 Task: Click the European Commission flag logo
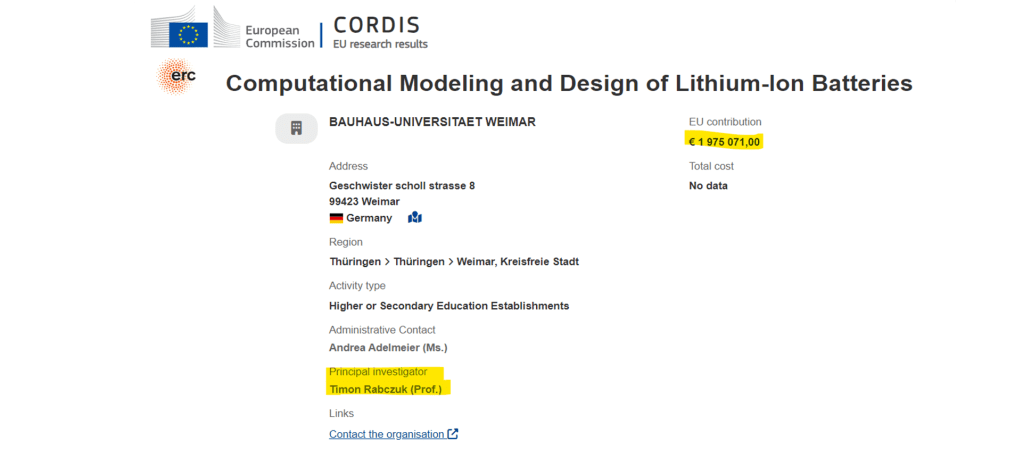coord(187,34)
